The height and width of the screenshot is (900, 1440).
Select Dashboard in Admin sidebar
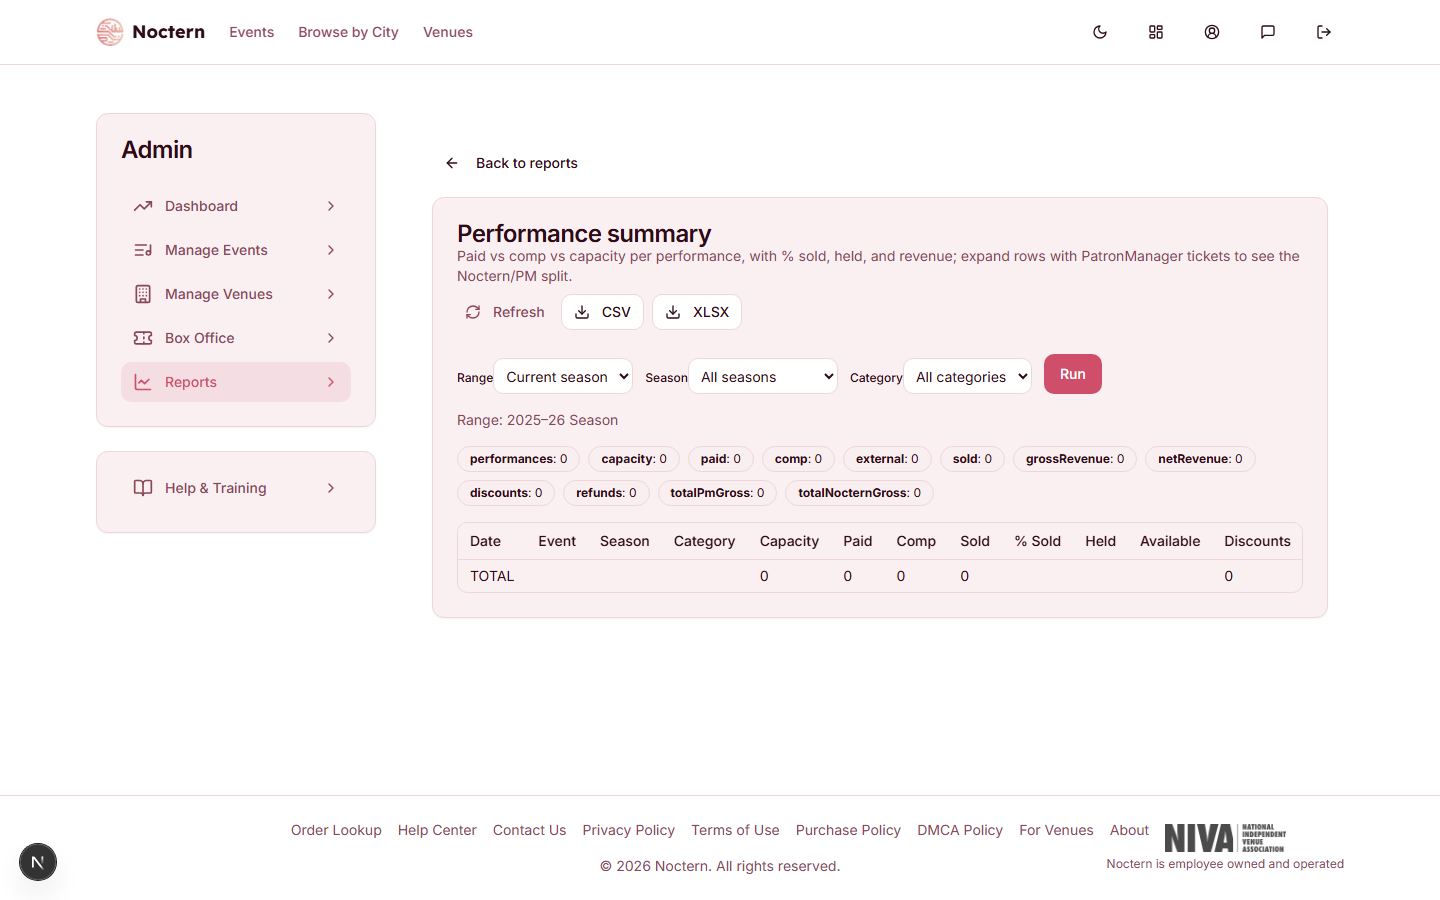point(236,206)
